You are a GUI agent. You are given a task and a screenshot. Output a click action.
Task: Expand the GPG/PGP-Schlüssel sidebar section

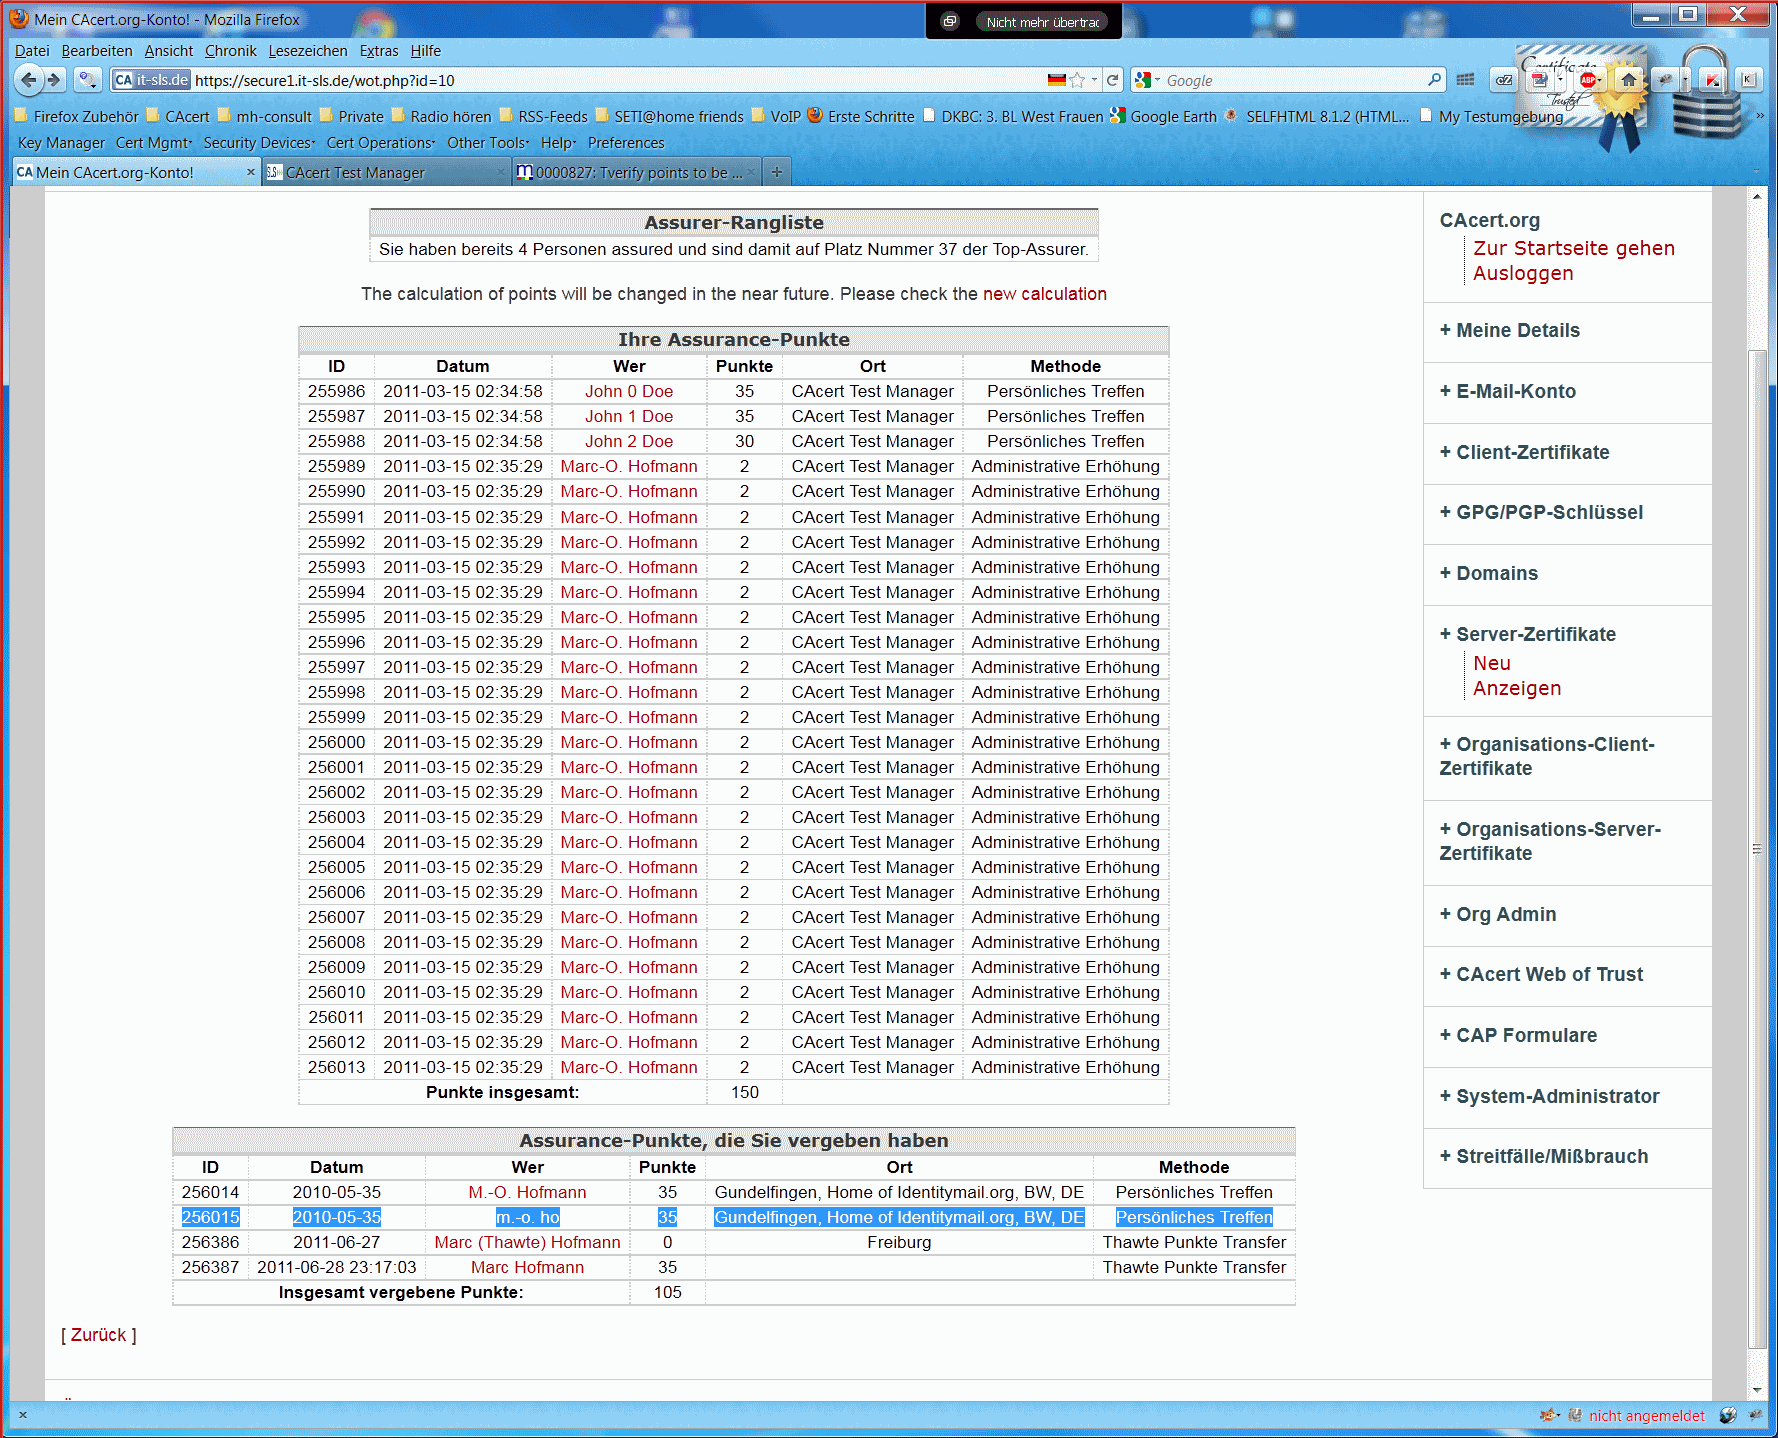coord(1541,512)
